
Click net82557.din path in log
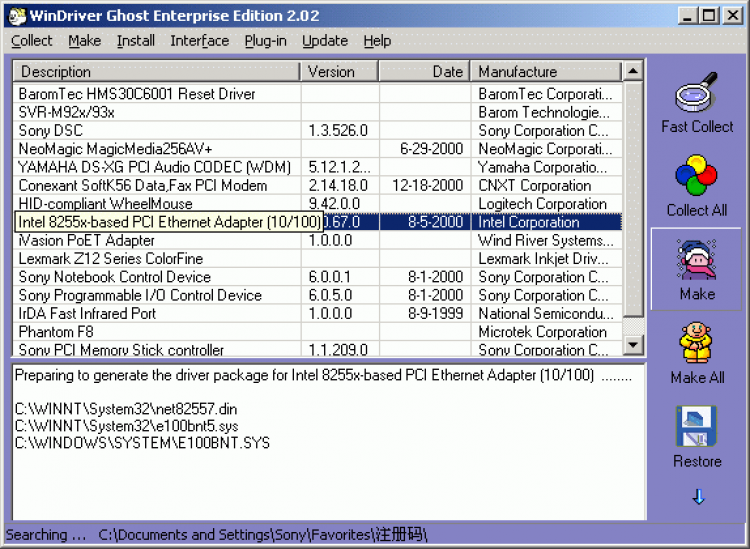(126, 409)
